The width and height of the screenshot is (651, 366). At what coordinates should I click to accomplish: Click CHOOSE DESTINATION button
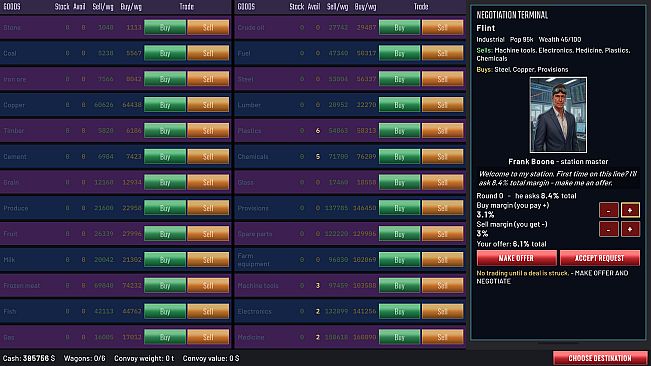pyautogui.click(x=600, y=358)
